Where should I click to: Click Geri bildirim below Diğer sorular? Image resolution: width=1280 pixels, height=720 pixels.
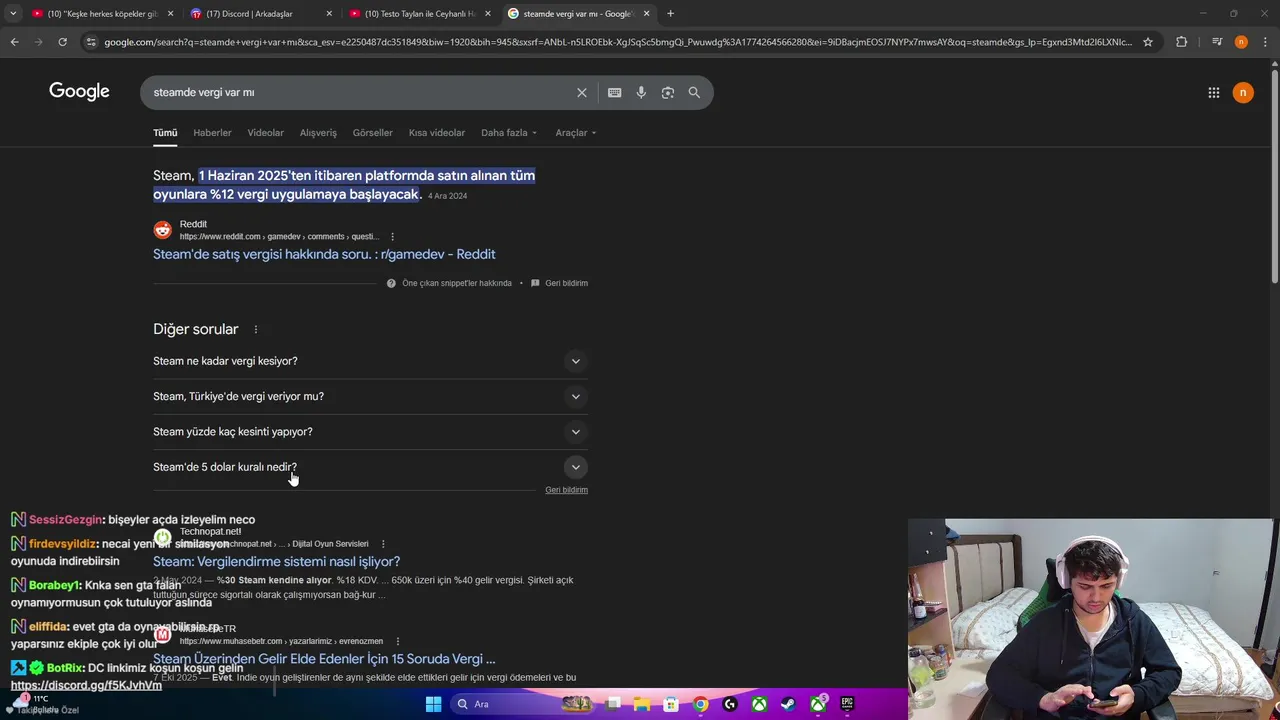(566, 490)
